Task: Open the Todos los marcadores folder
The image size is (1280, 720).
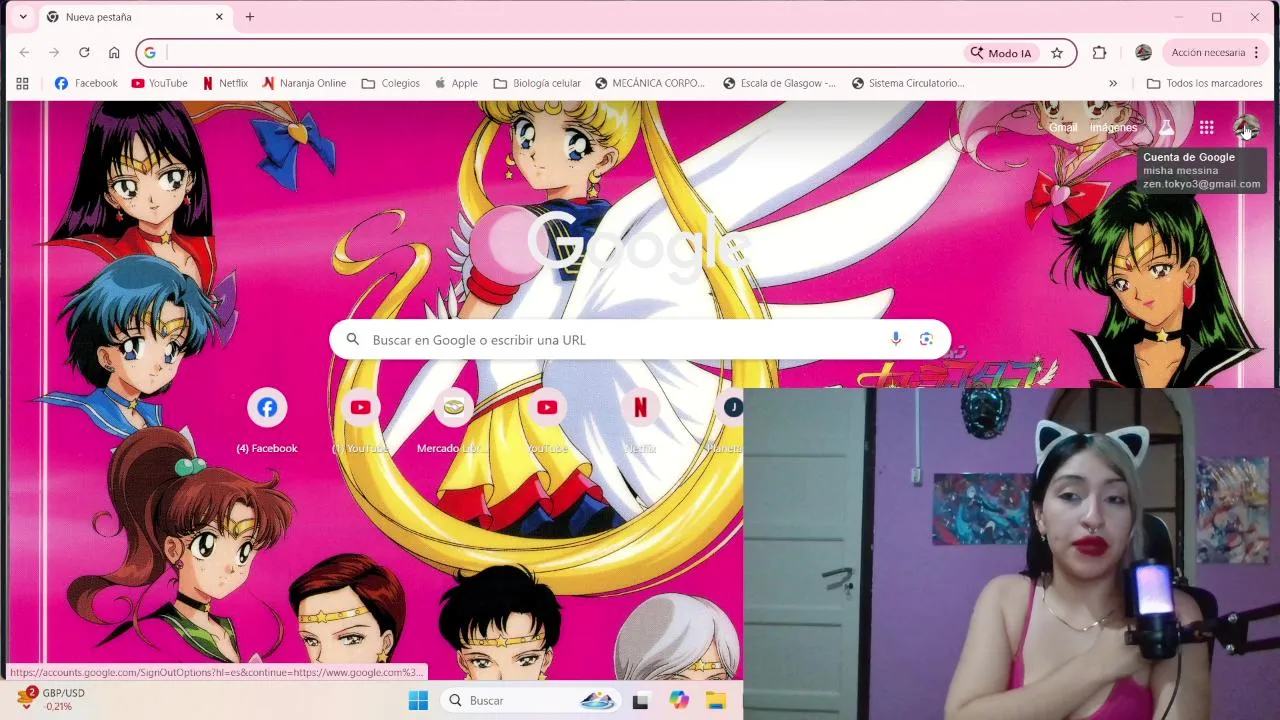Action: pos(1205,83)
